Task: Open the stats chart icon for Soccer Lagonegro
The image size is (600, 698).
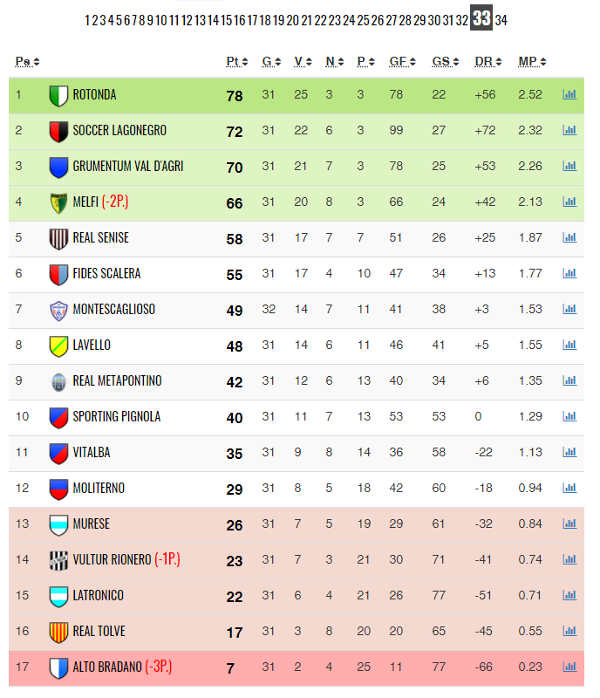Action: (x=569, y=130)
